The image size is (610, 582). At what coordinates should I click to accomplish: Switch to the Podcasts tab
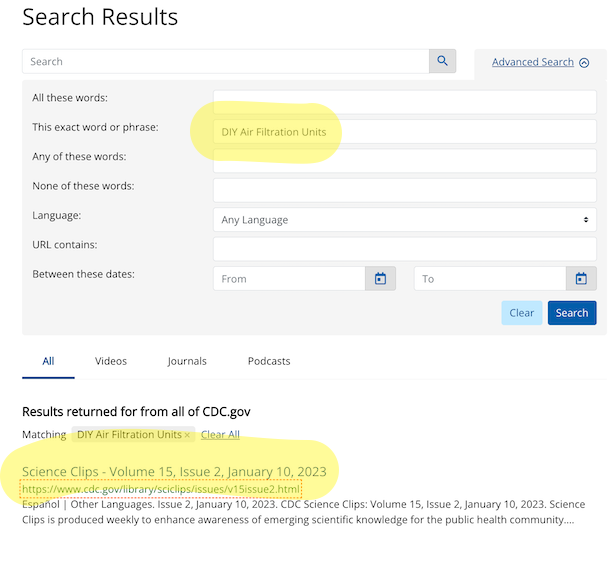(x=269, y=361)
